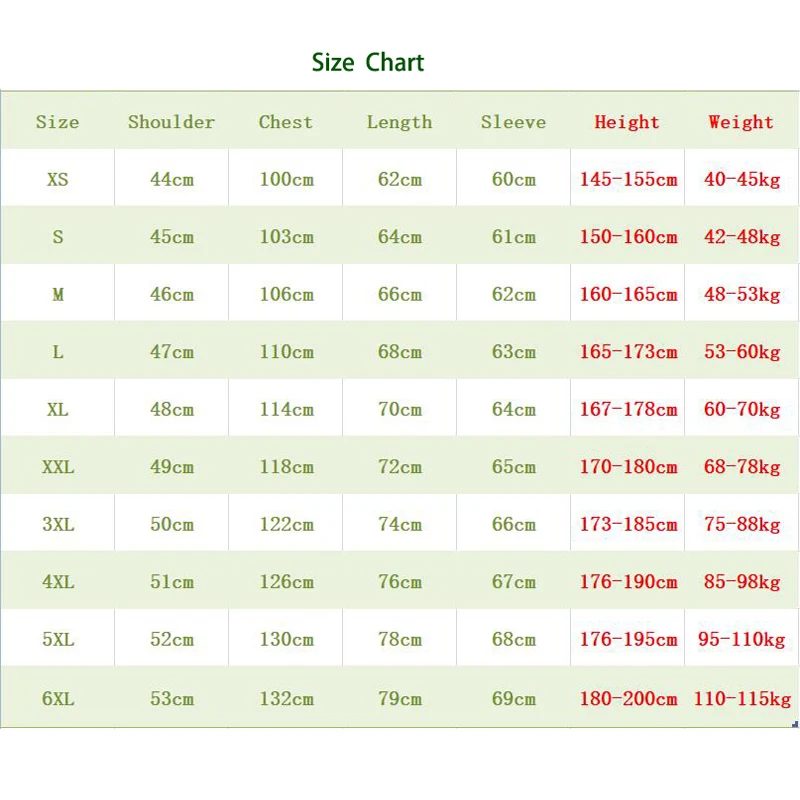Click the Size Chart title
Viewport: 800px width, 800px height.
367,63
